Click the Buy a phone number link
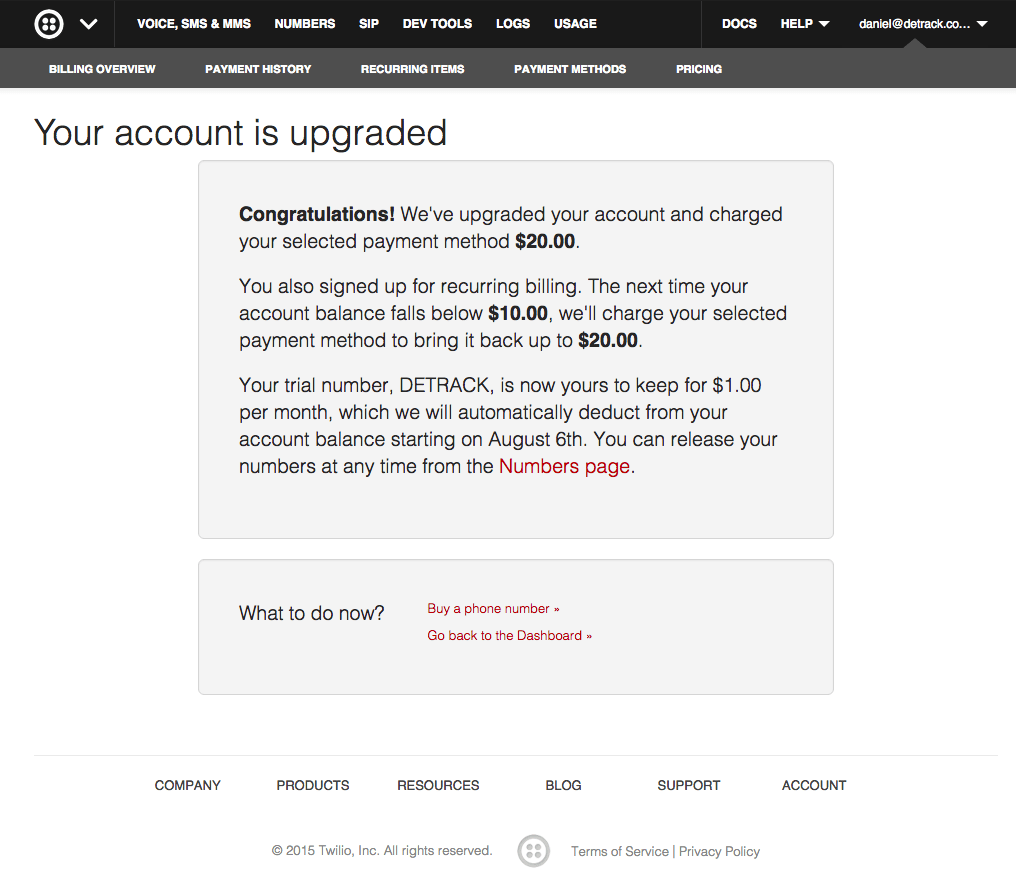This screenshot has height=881, width=1016. coord(493,609)
